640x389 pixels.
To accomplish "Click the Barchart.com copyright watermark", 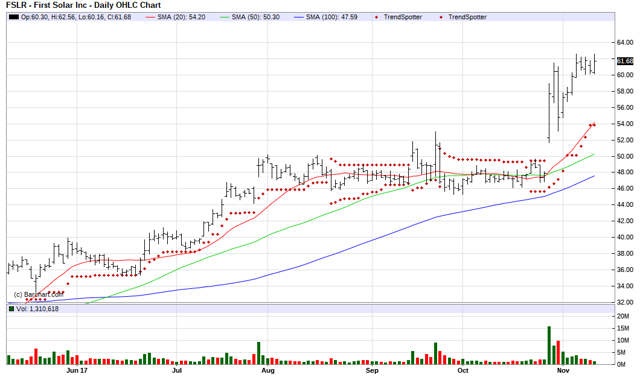I will pyautogui.click(x=39, y=294).
